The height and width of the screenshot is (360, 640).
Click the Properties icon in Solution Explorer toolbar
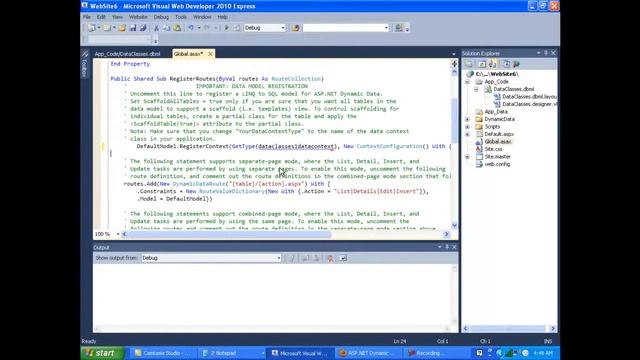pyautogui.click(x=469, y=64)
